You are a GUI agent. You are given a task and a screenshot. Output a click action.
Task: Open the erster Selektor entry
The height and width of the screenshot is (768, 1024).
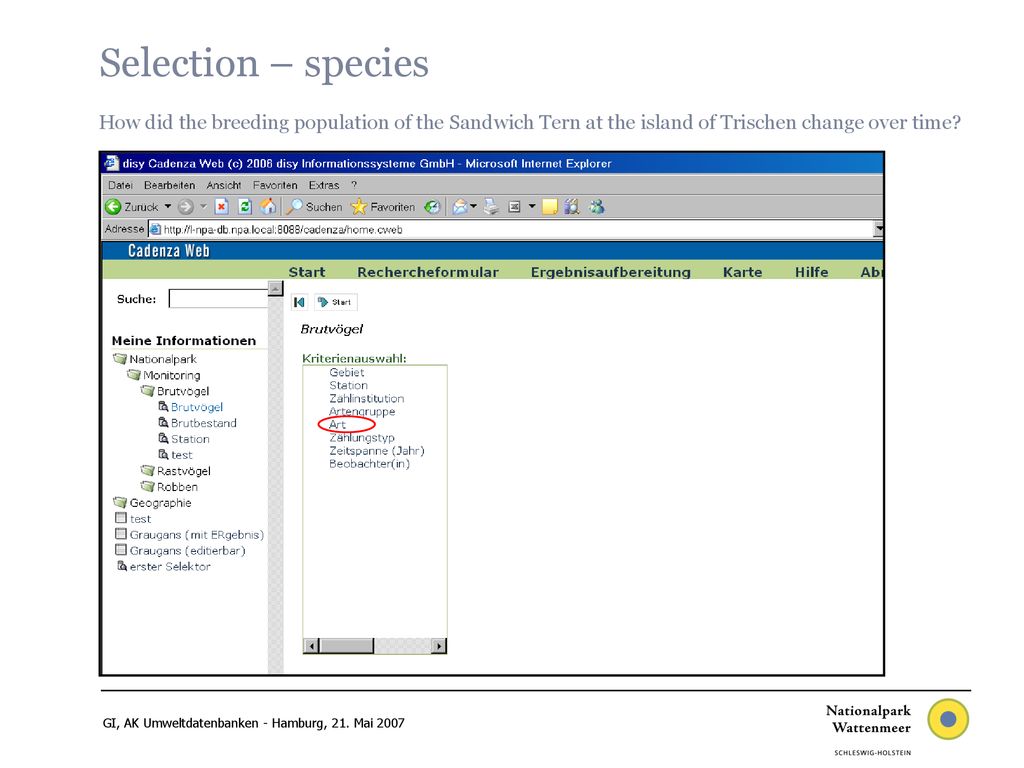coord(170,567)
